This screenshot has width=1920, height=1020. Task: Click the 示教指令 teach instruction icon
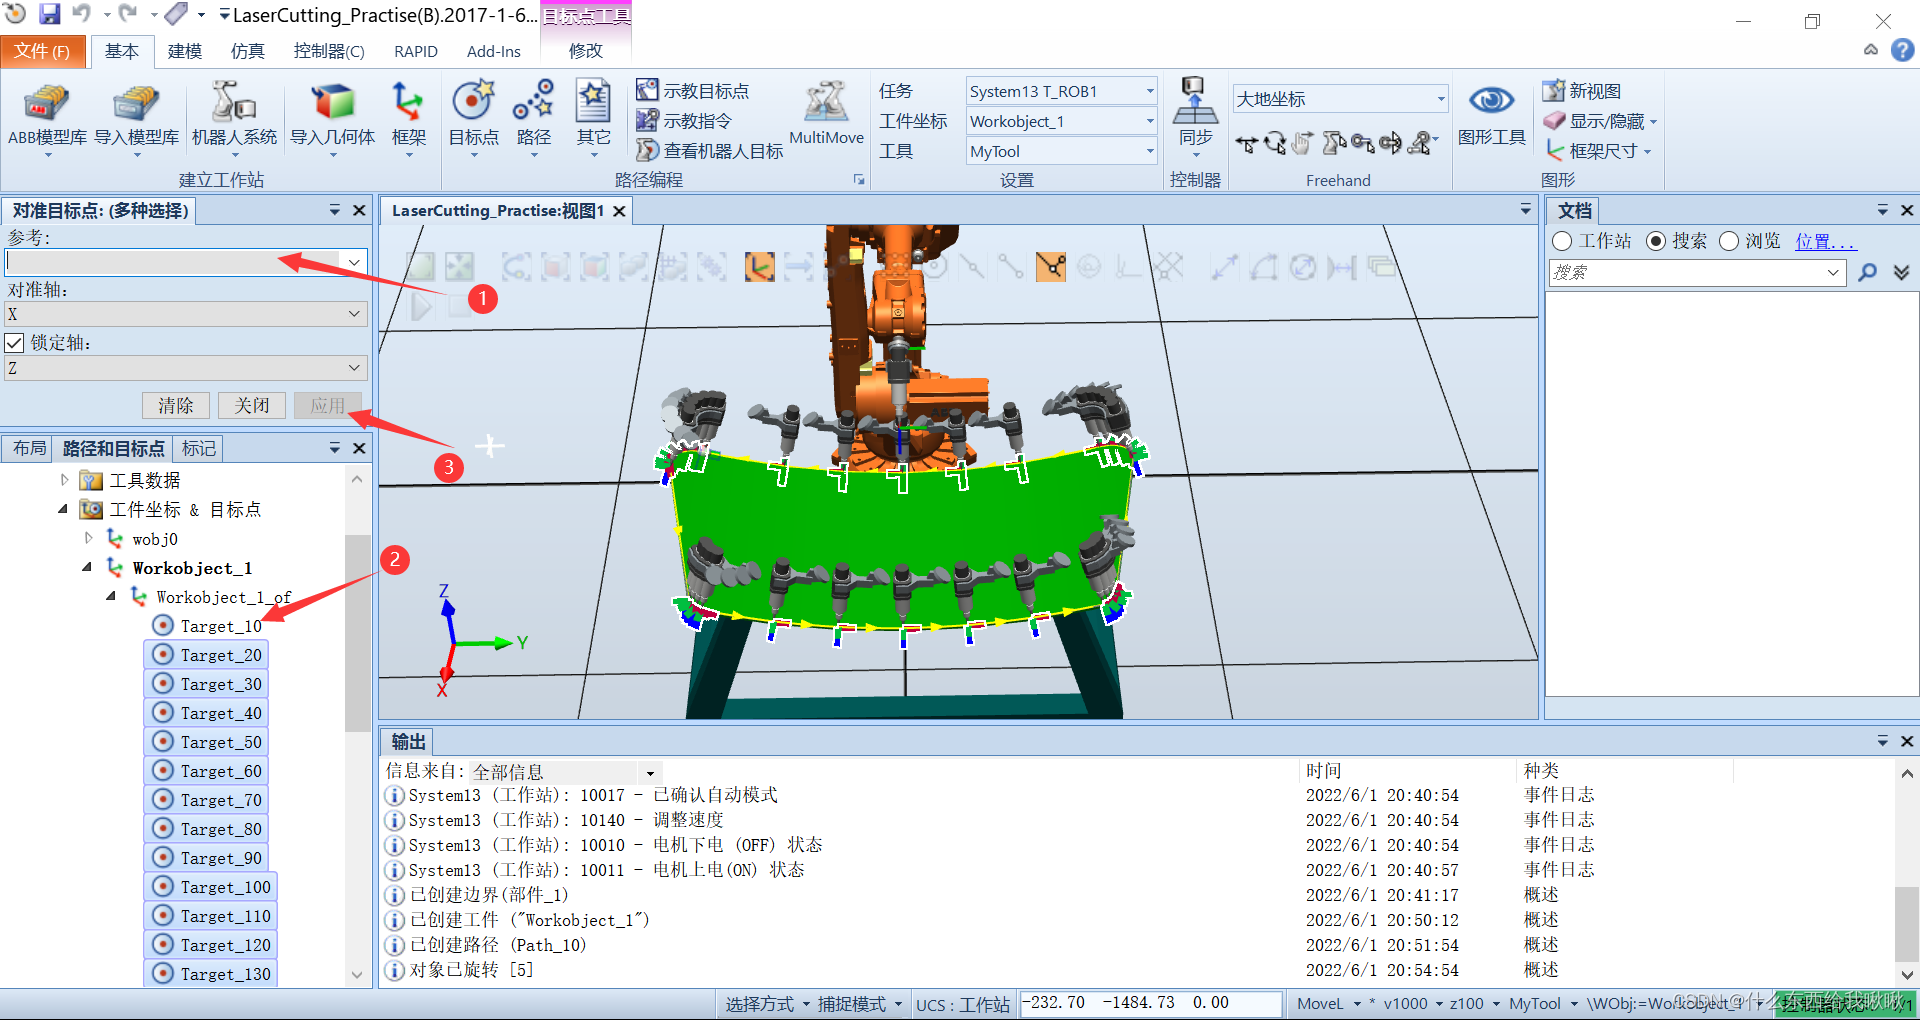pos(647,120)
